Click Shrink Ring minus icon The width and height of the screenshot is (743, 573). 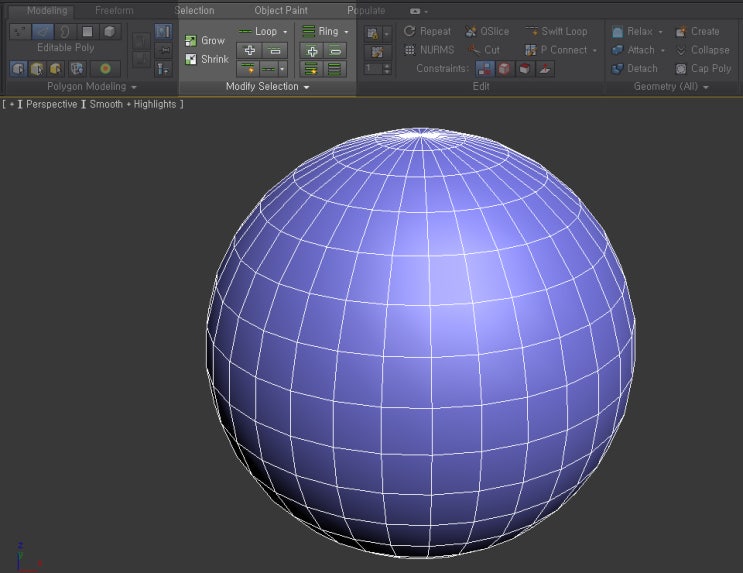click(335, 51)
